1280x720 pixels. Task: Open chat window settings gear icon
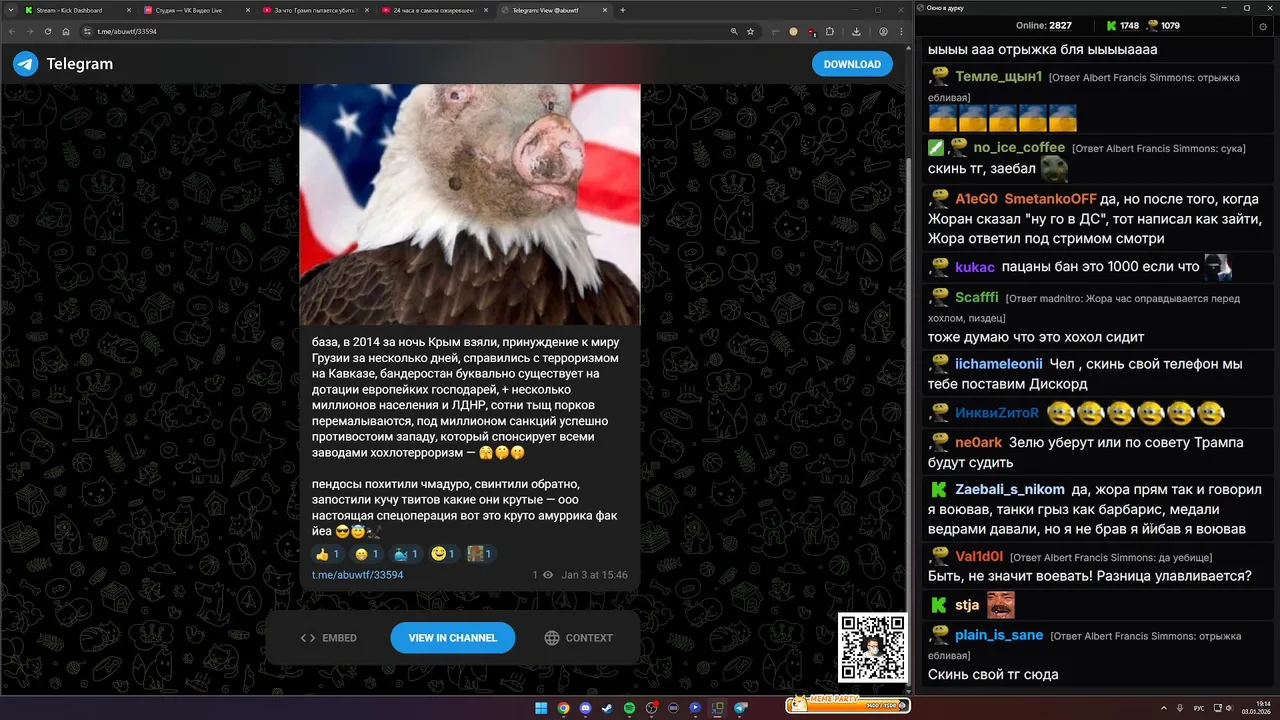tap(1263, 27)
